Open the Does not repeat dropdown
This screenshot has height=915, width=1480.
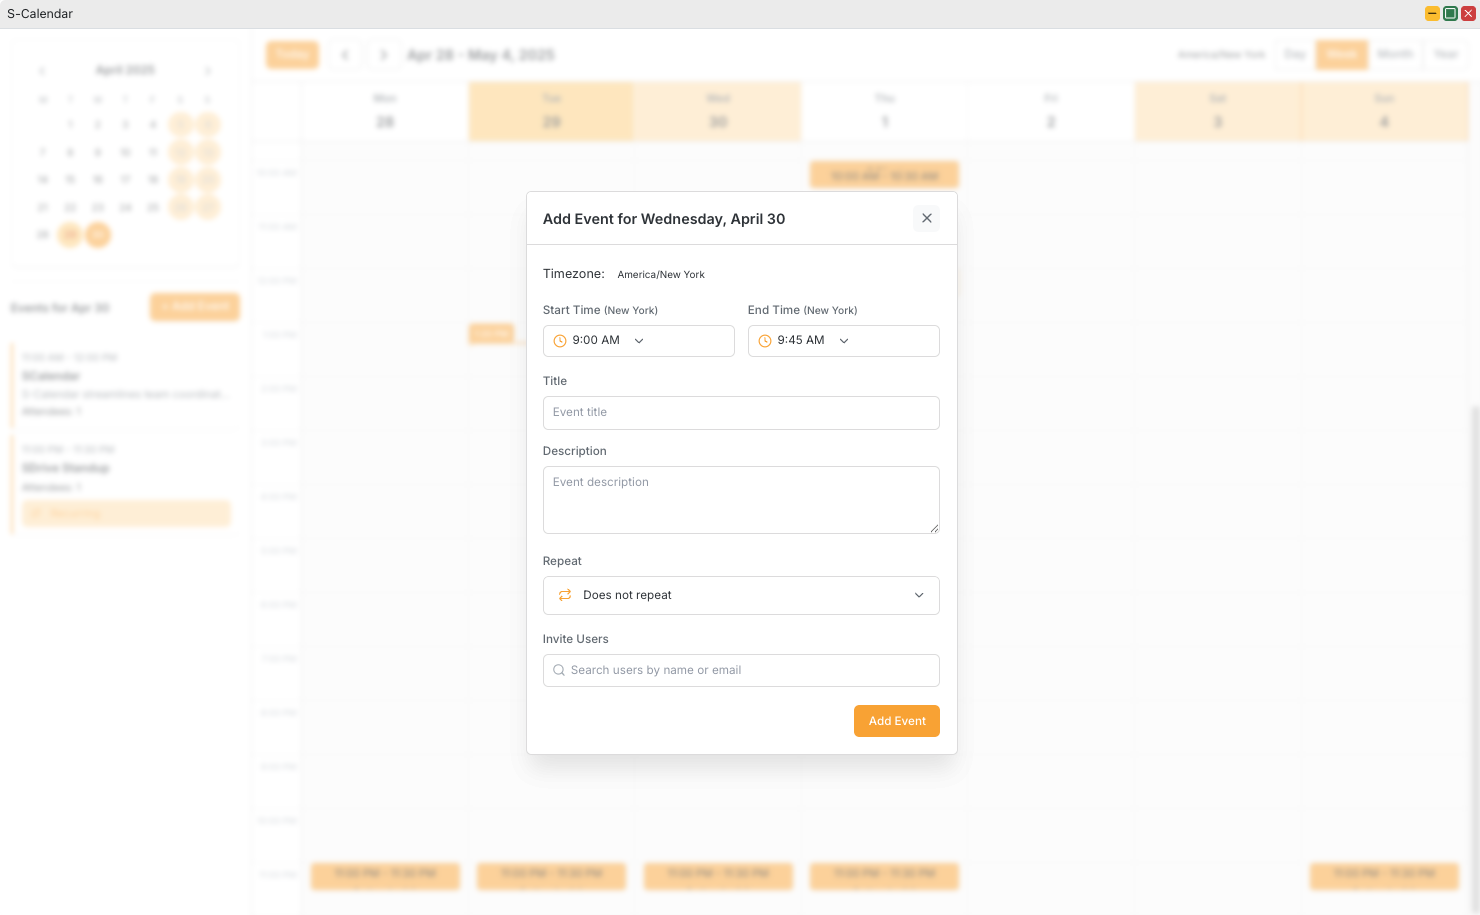(741, 595)
